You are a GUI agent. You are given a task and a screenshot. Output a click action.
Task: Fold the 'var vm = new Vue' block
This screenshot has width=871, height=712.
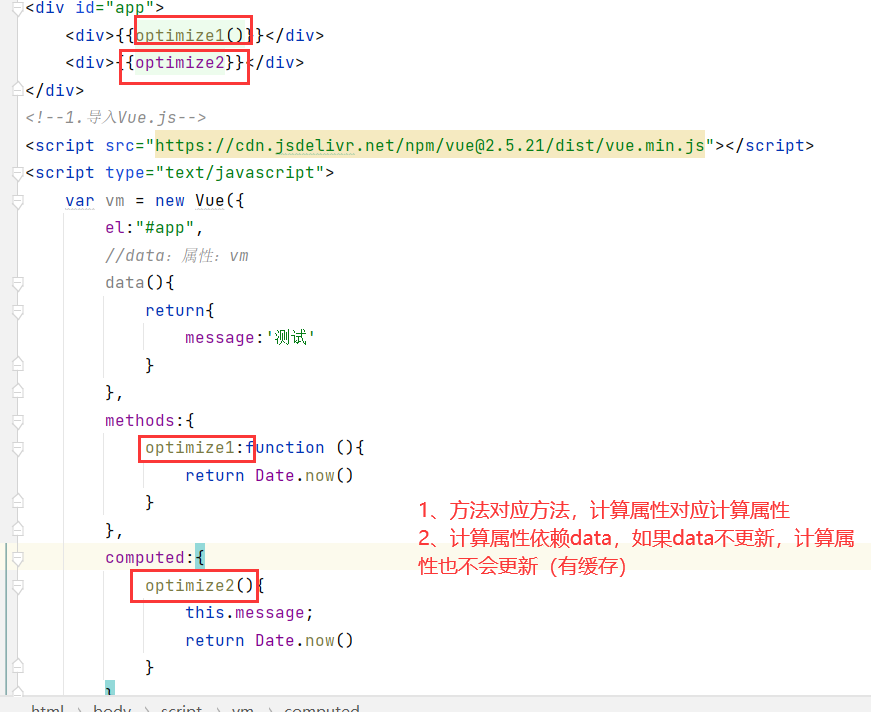click(16, 201)
